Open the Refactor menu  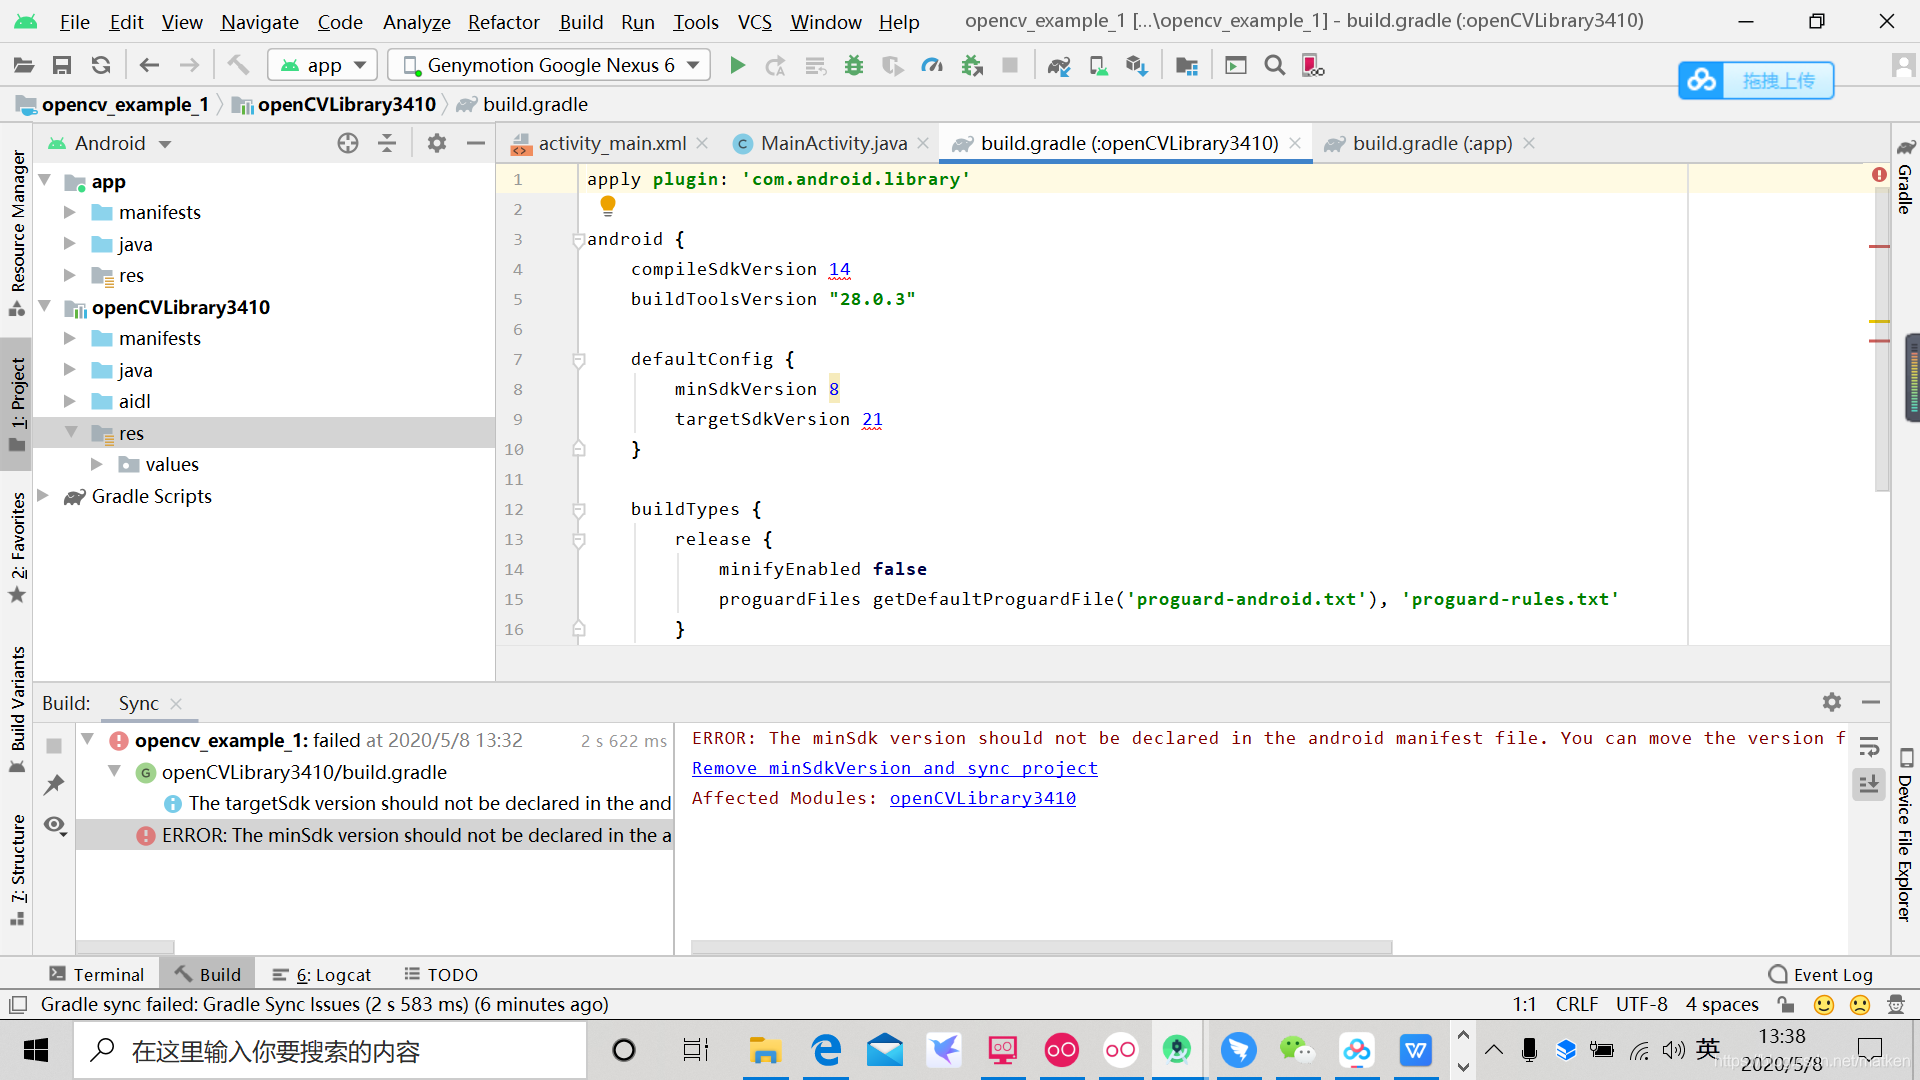[x=503, y=22]
